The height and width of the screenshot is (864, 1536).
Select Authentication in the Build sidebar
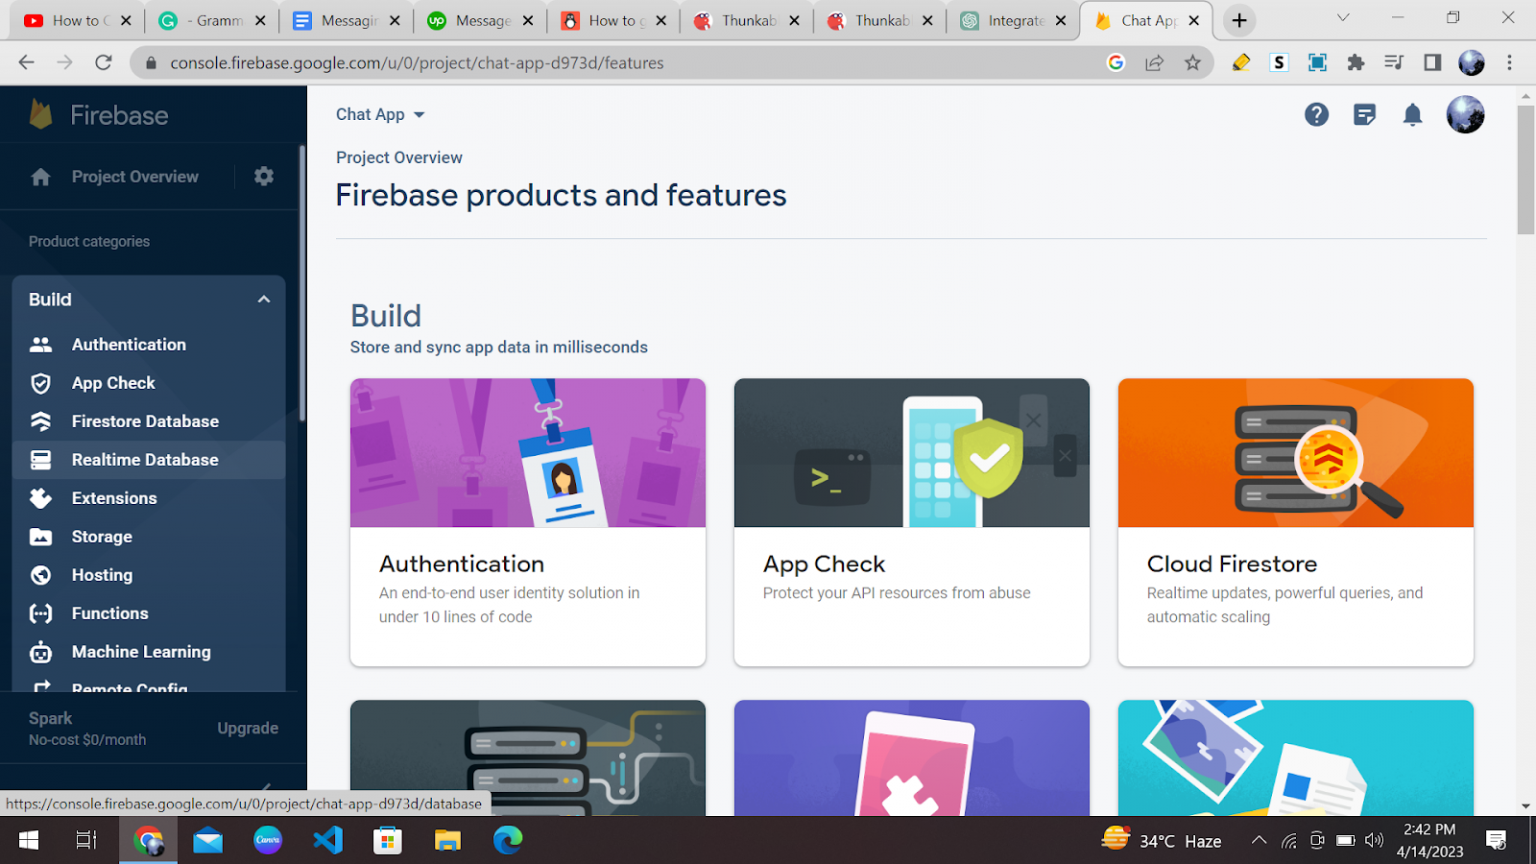click(128, 344)
